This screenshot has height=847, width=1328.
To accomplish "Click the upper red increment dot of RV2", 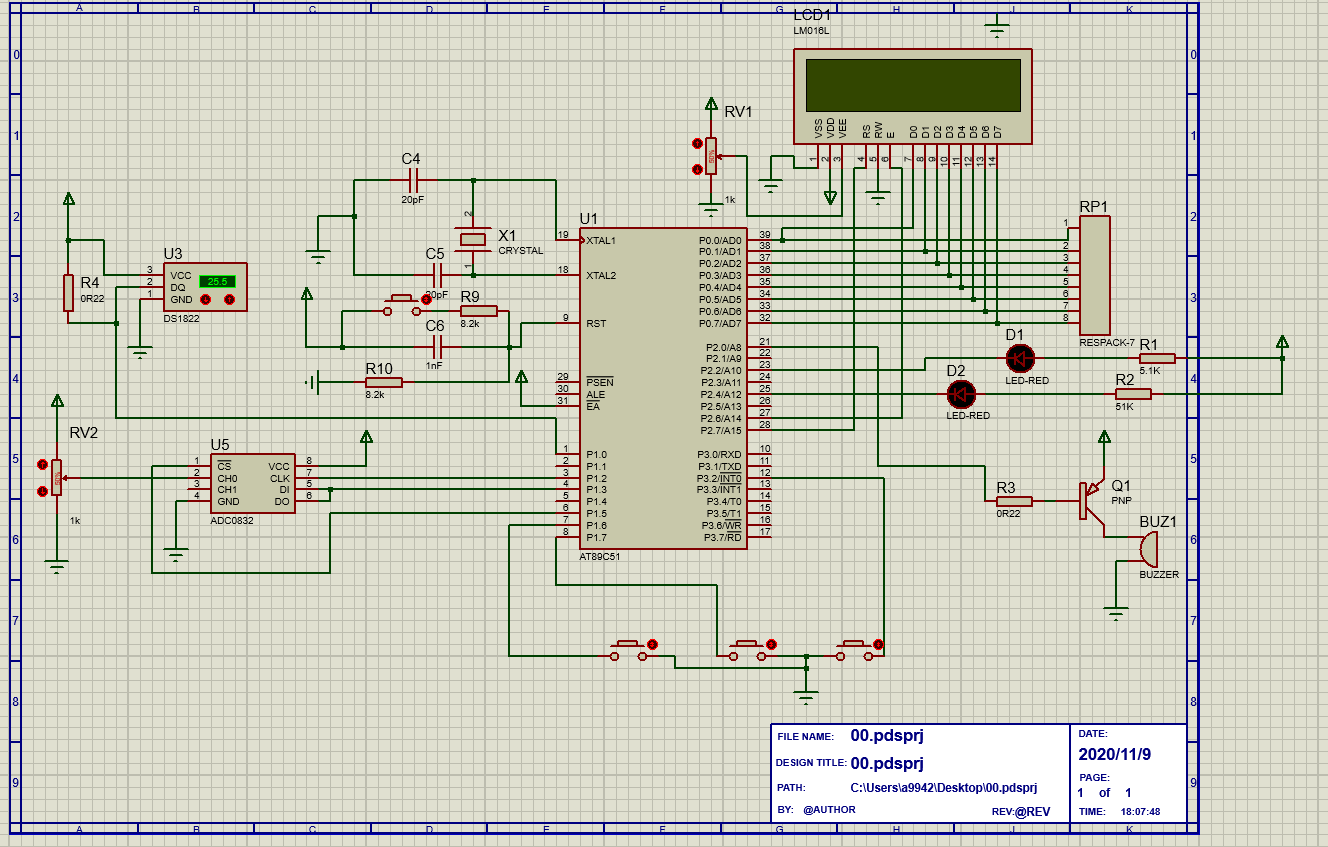I will coord(42,465).
